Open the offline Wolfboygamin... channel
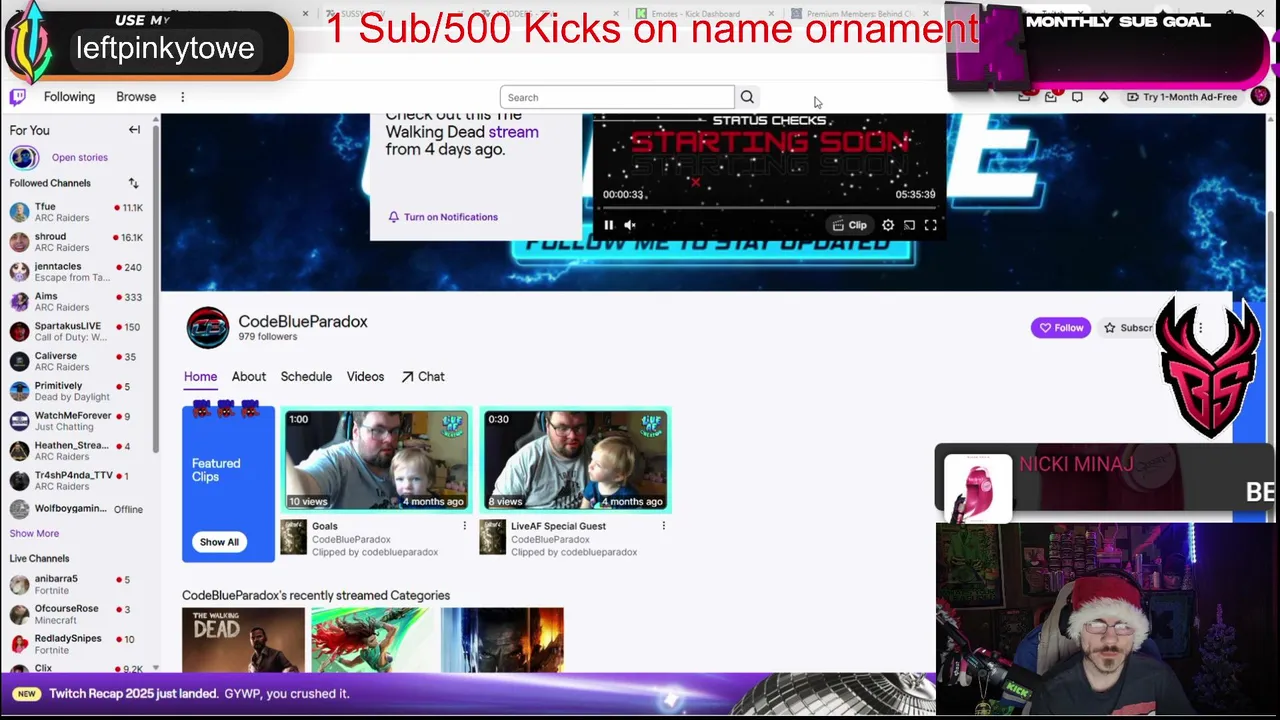Image resolution: width=1280 pixels, height=720 pixels. pos(77,509)
